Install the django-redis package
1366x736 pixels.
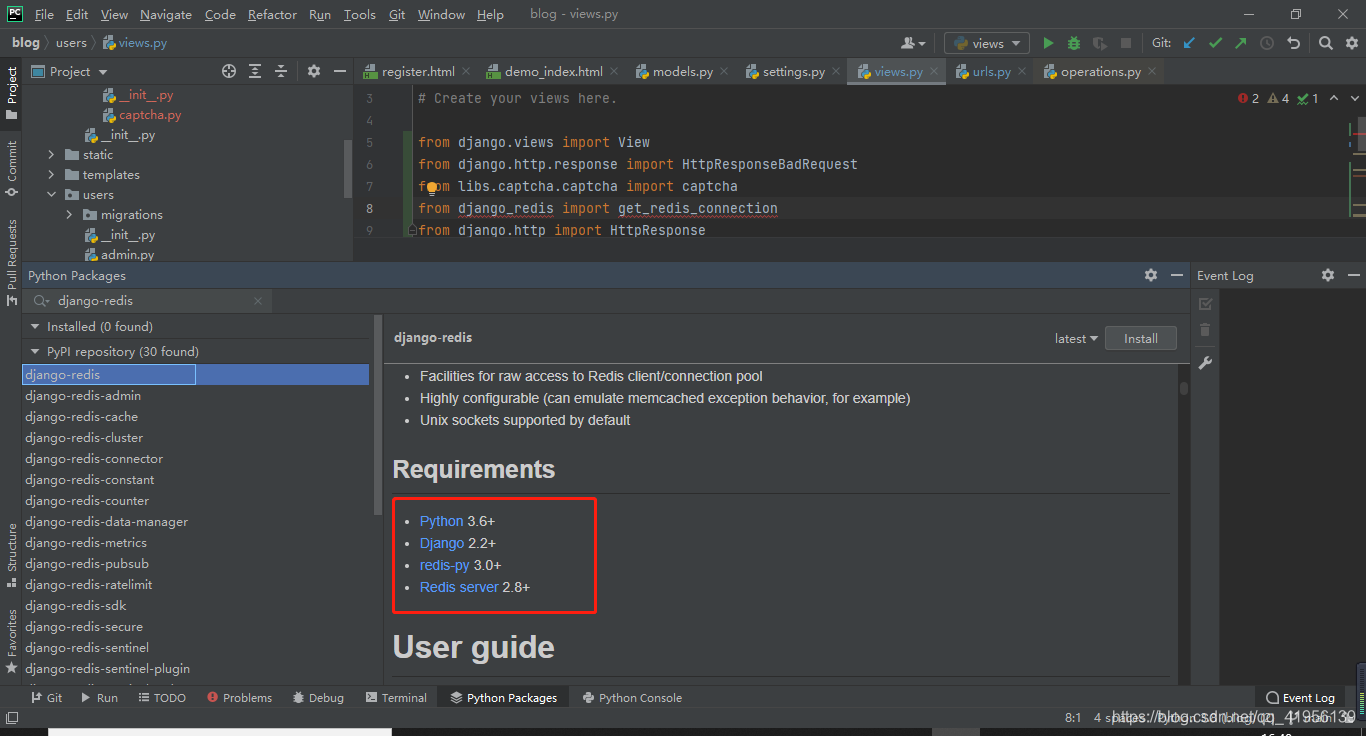pos(1140,339)
